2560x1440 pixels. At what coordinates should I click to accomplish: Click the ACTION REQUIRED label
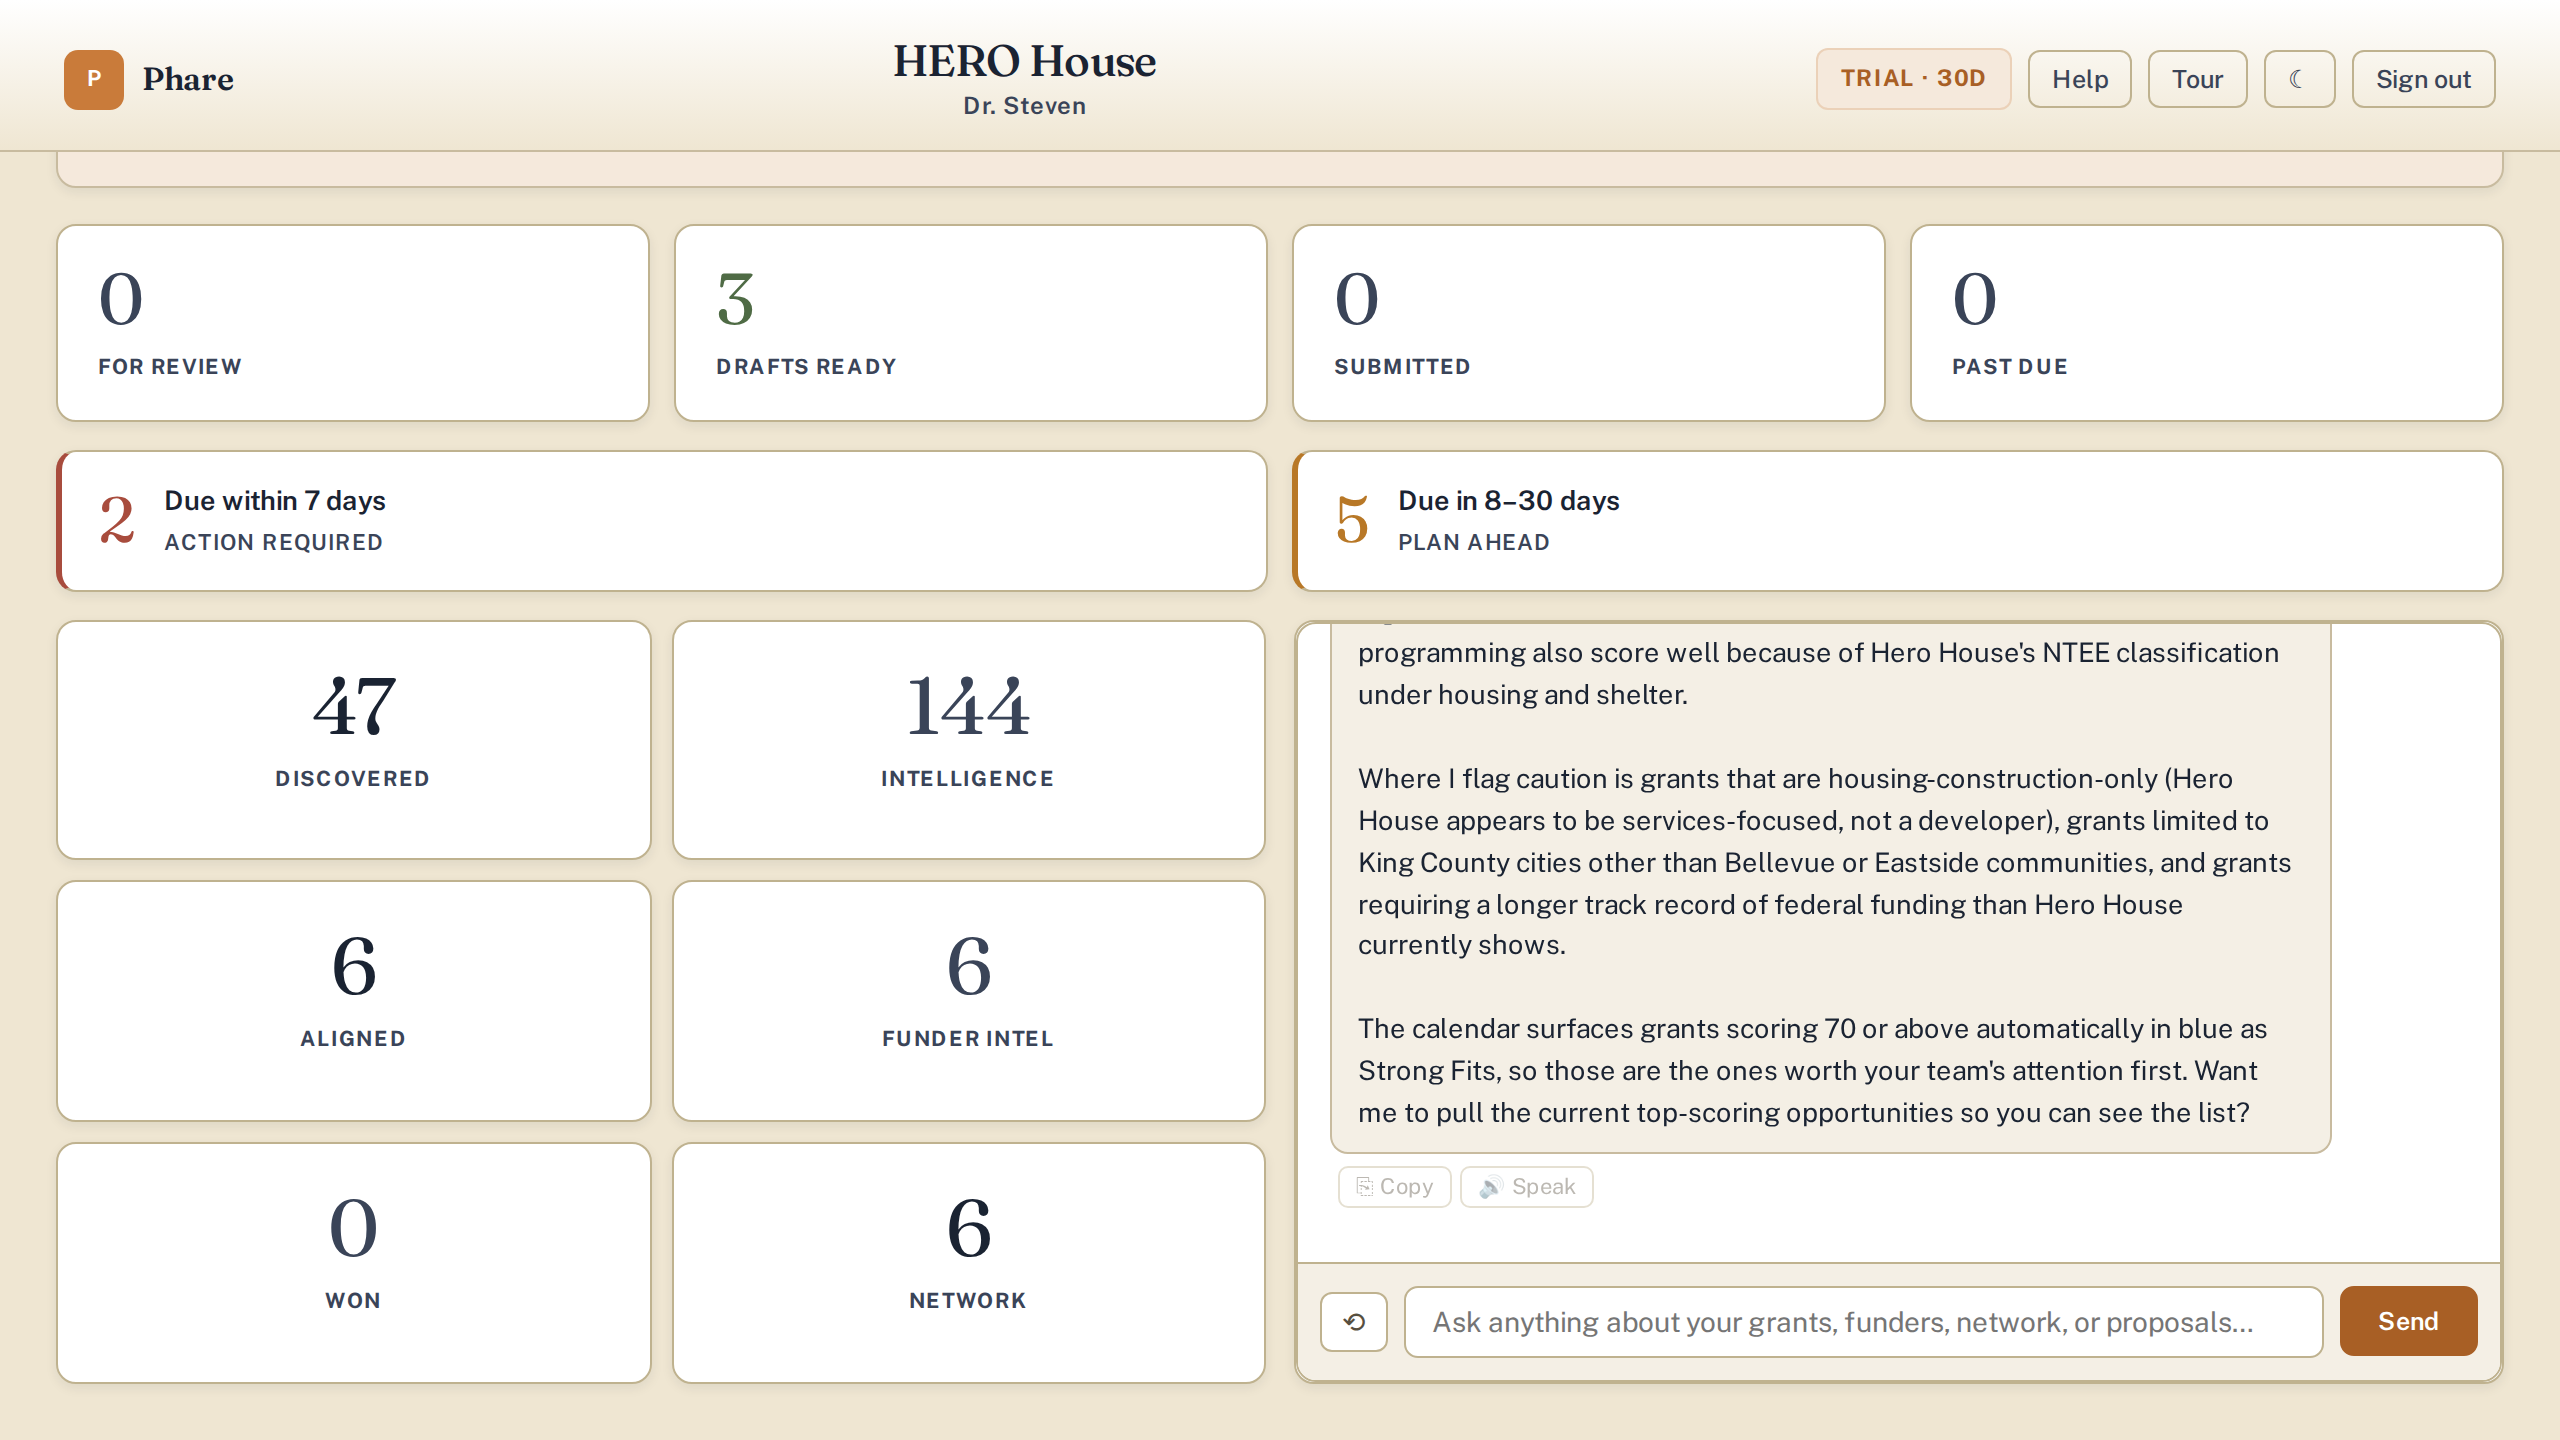[274, 542]
